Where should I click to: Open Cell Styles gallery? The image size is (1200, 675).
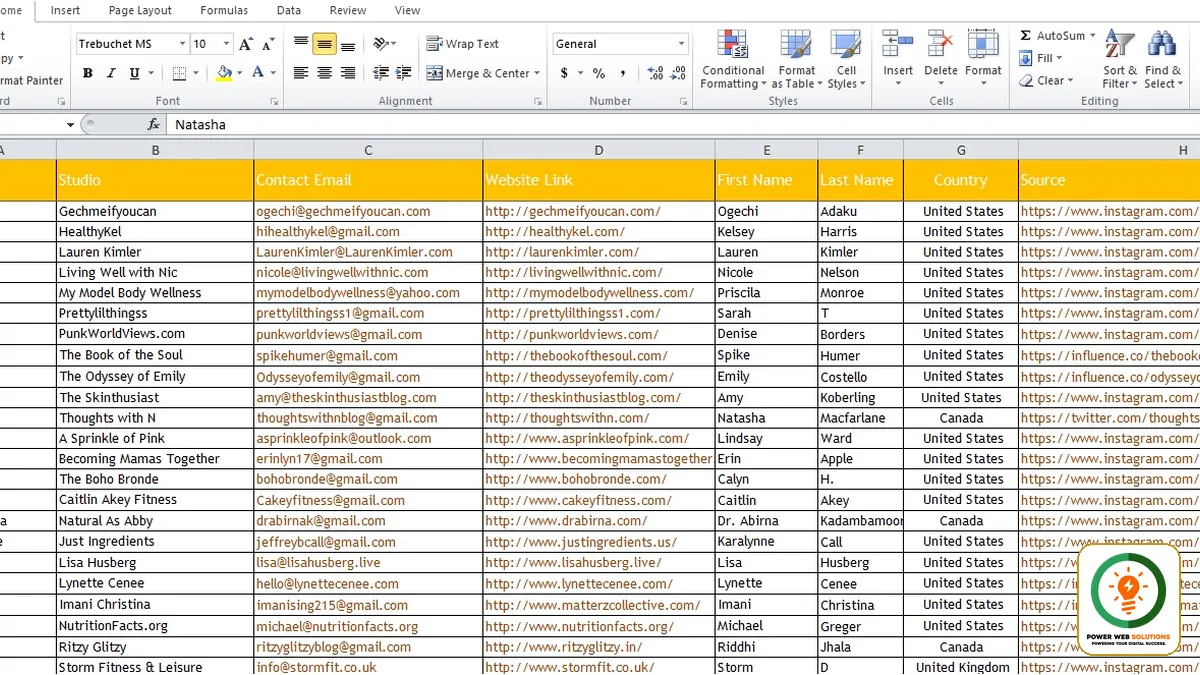tap(846, 60)
